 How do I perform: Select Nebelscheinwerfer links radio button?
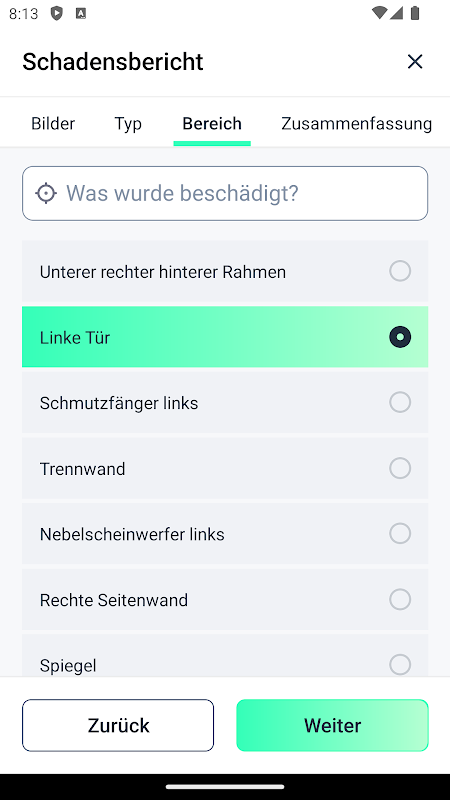pos(400,533)
